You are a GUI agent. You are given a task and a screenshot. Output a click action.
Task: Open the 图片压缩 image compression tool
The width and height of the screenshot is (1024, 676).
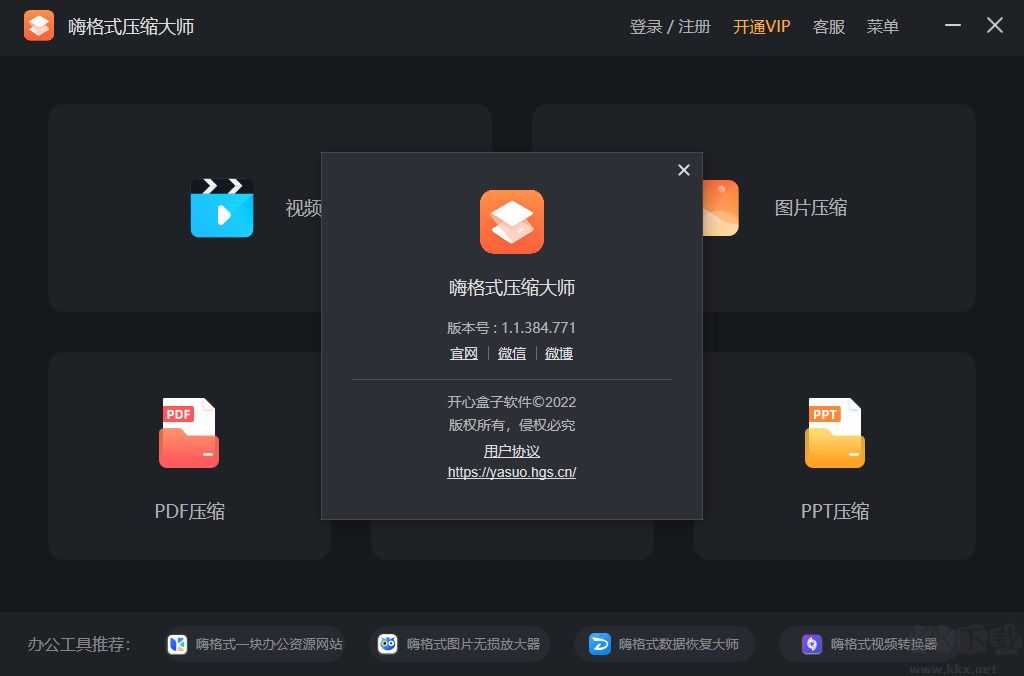coord(810,207)
